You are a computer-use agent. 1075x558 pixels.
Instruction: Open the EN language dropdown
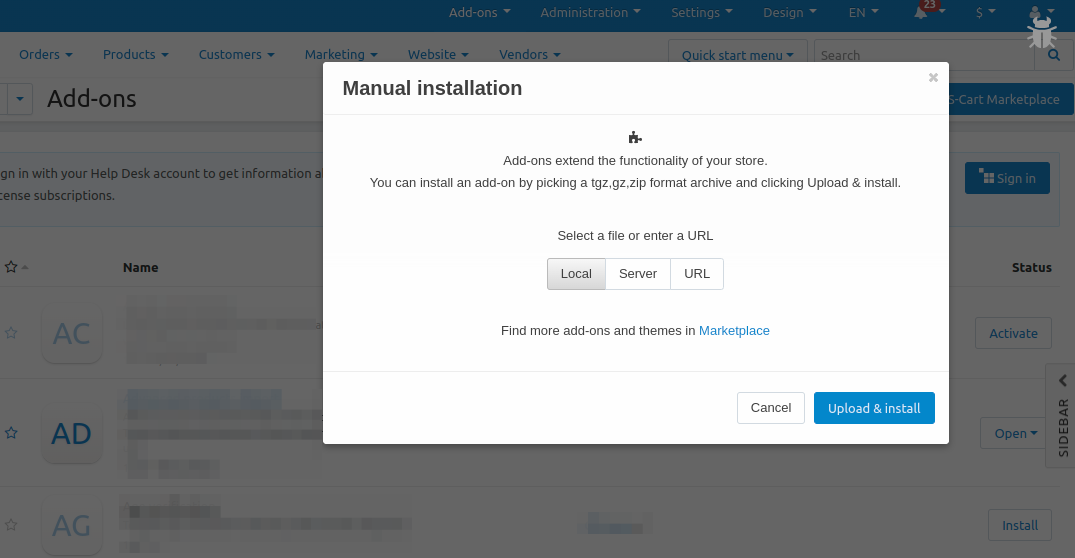(x=864, y=13)
